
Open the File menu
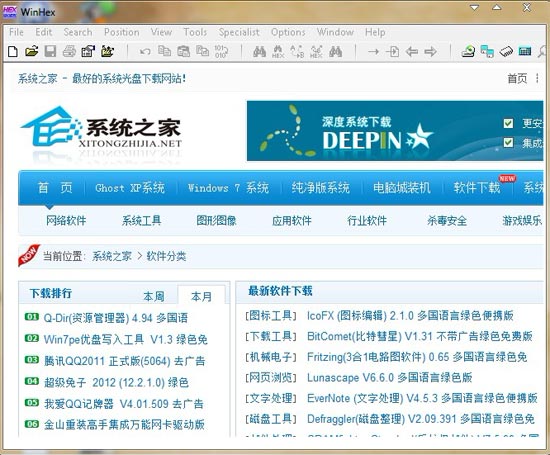pos(16,32)
